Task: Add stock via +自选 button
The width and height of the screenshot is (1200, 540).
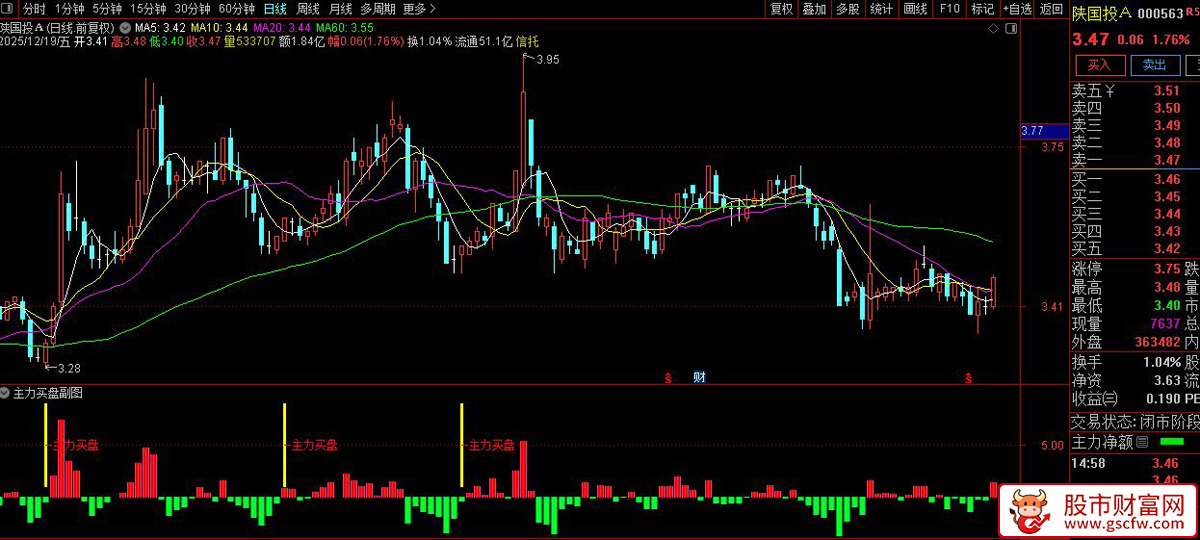Action: [x=1016, y=9]
